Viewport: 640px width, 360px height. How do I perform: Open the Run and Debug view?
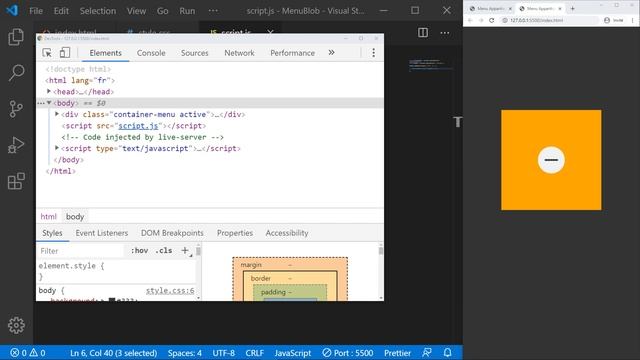click(x=16, y=145)
